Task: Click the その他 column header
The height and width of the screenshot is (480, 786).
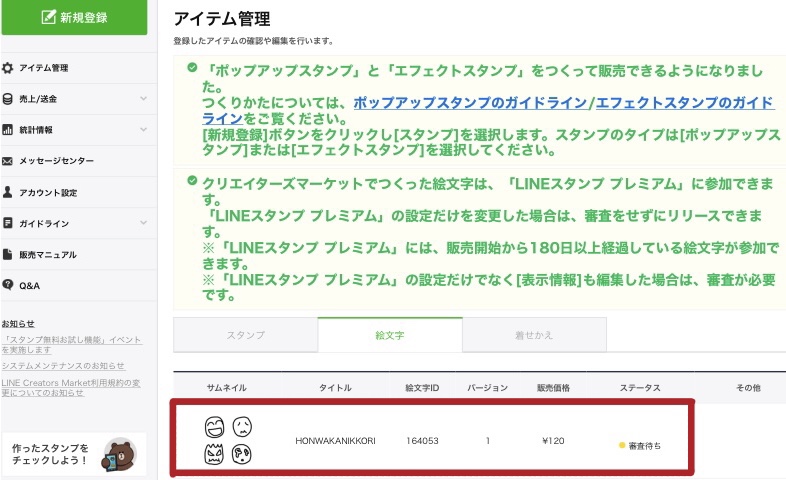Action: click(748, 388)
